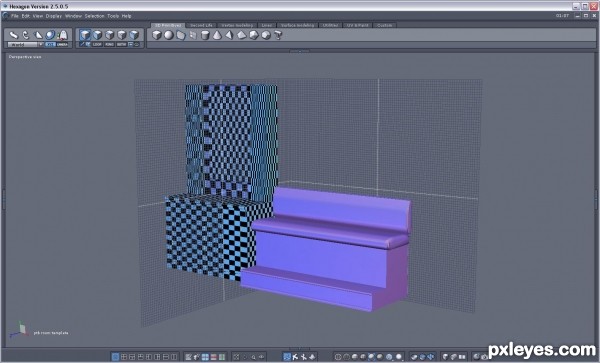This screenshot has height=363, width=600.
Task: Toggle the RING selection option
Action: pyautogui.click(x=109, y=44)
